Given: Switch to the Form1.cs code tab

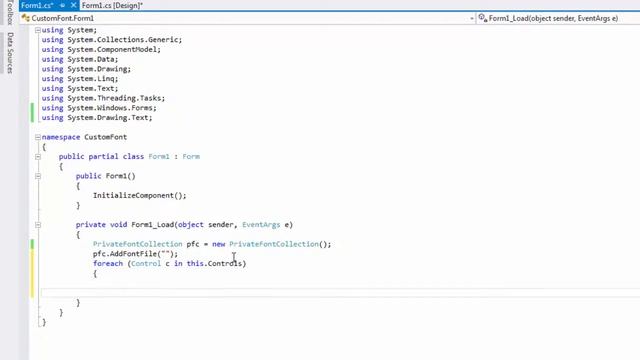Looking at the screenshot, I should point(37,5).
